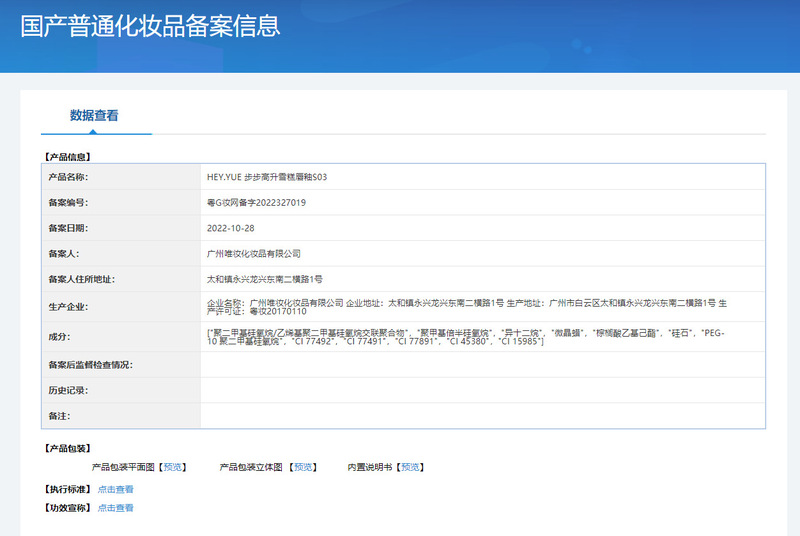Click the filing date 2022-10-28
Image resolution: width=800 pixels, height=536 pixels.
[x=231, y=228]
